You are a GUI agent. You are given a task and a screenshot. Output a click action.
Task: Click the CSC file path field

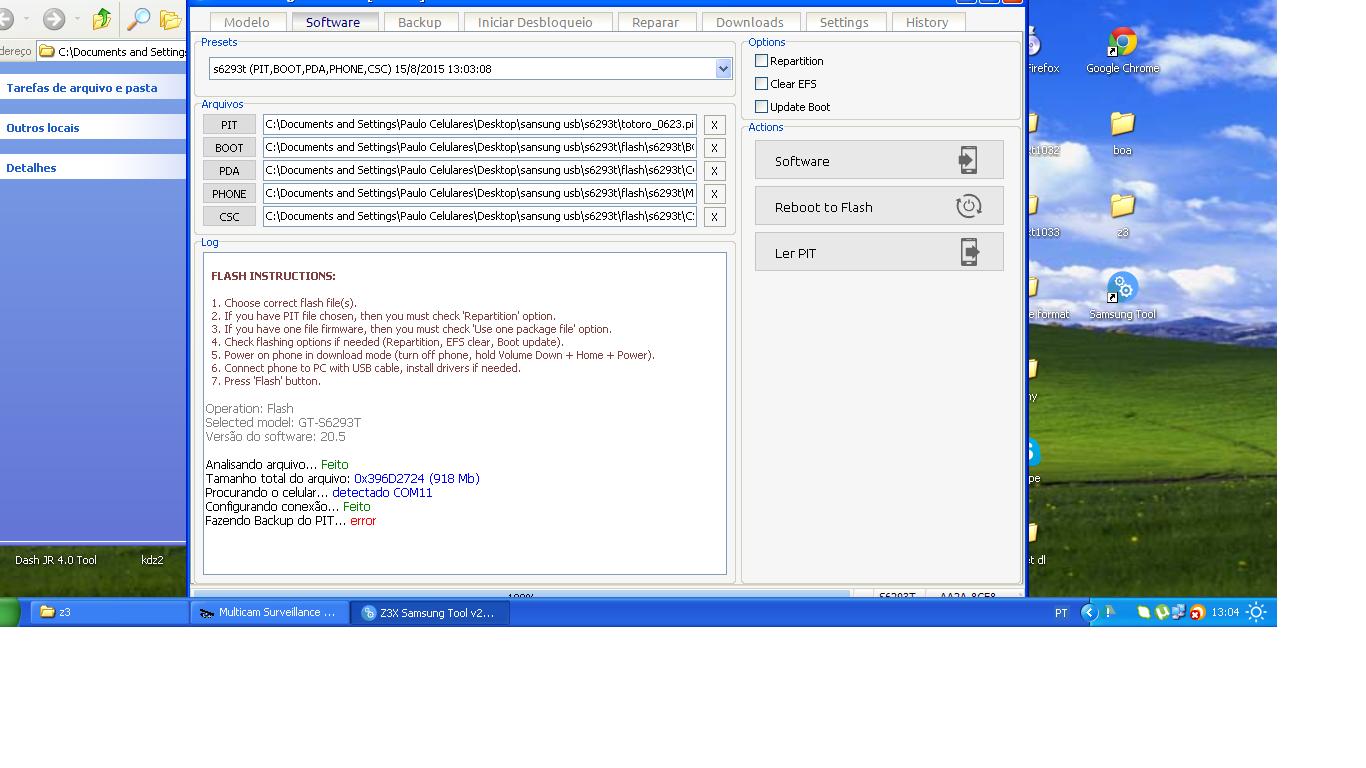point(480,216)
